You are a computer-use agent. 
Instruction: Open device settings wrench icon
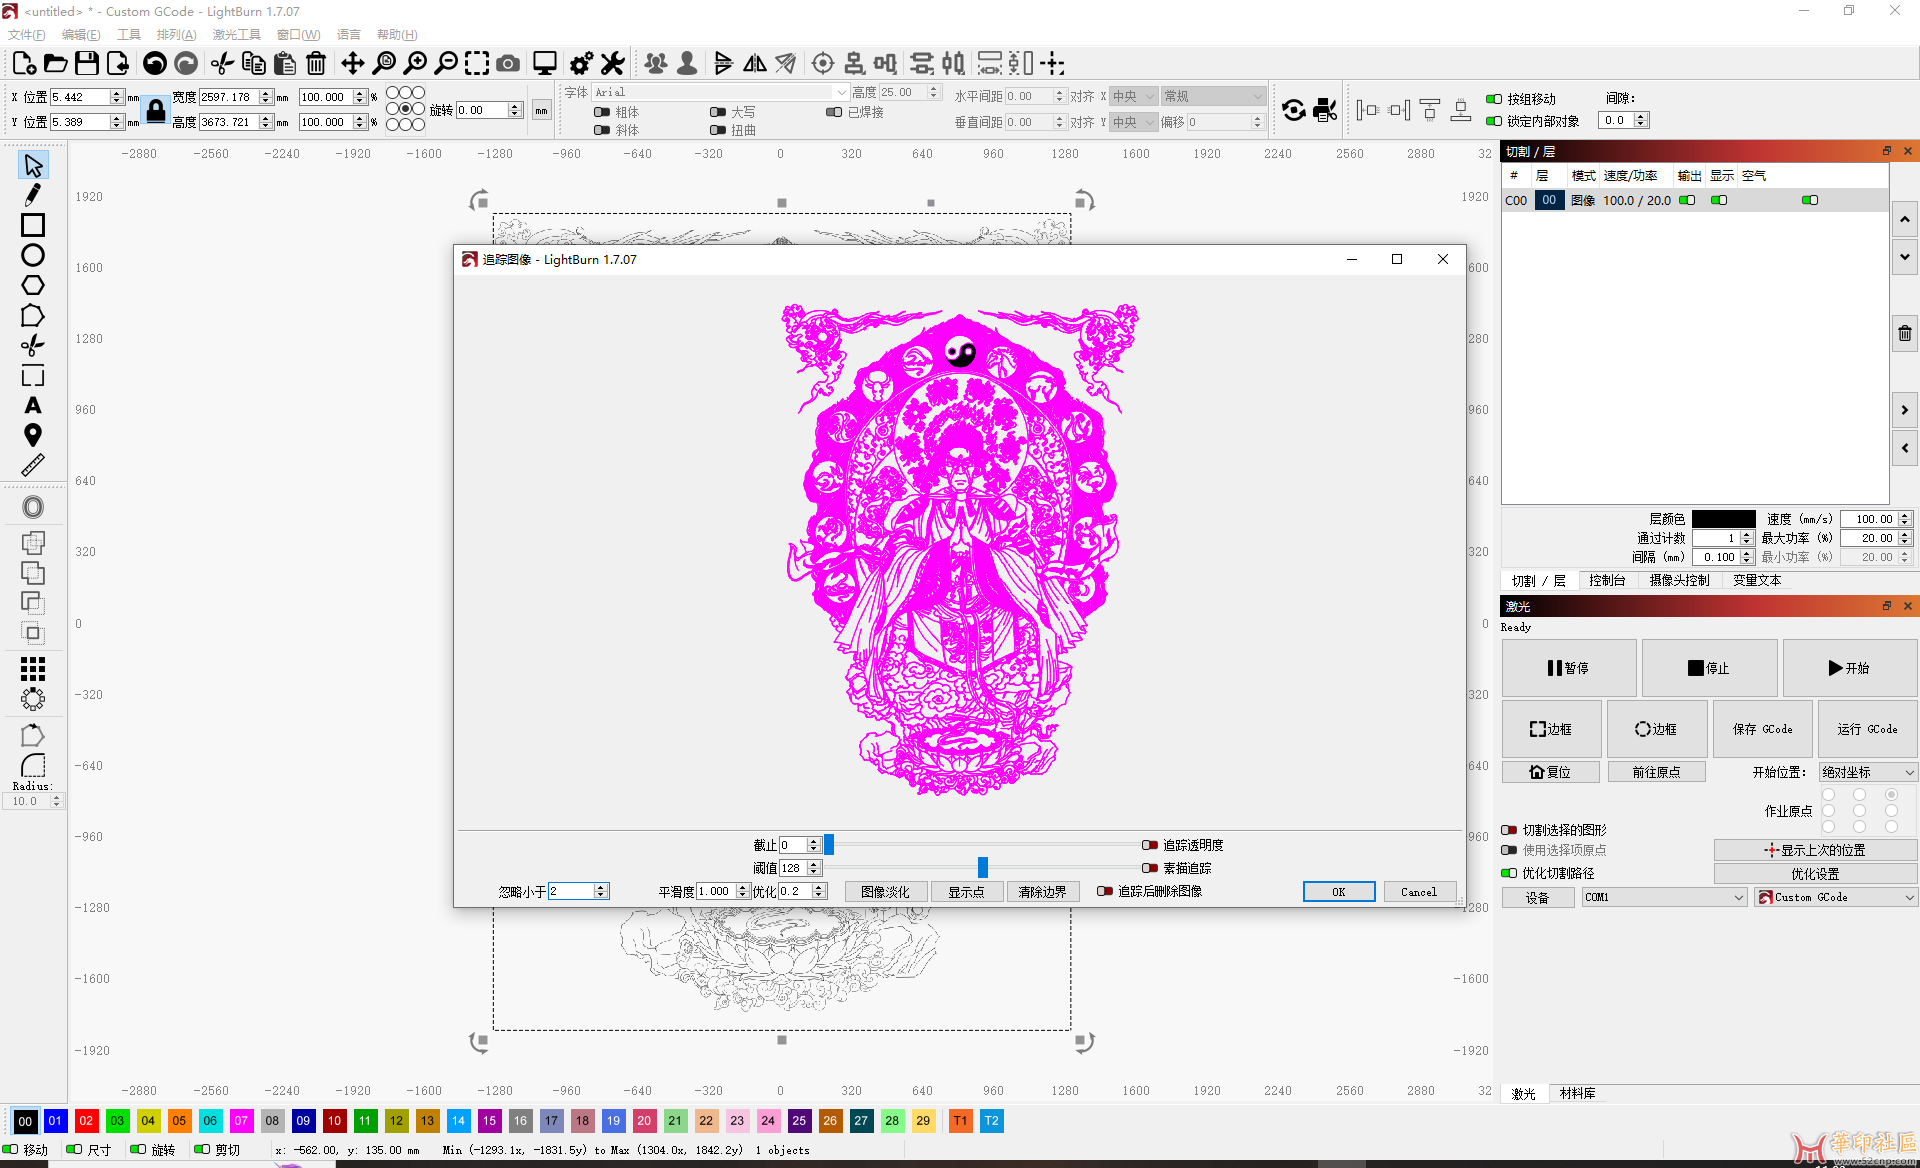click(x=612, y=64)
